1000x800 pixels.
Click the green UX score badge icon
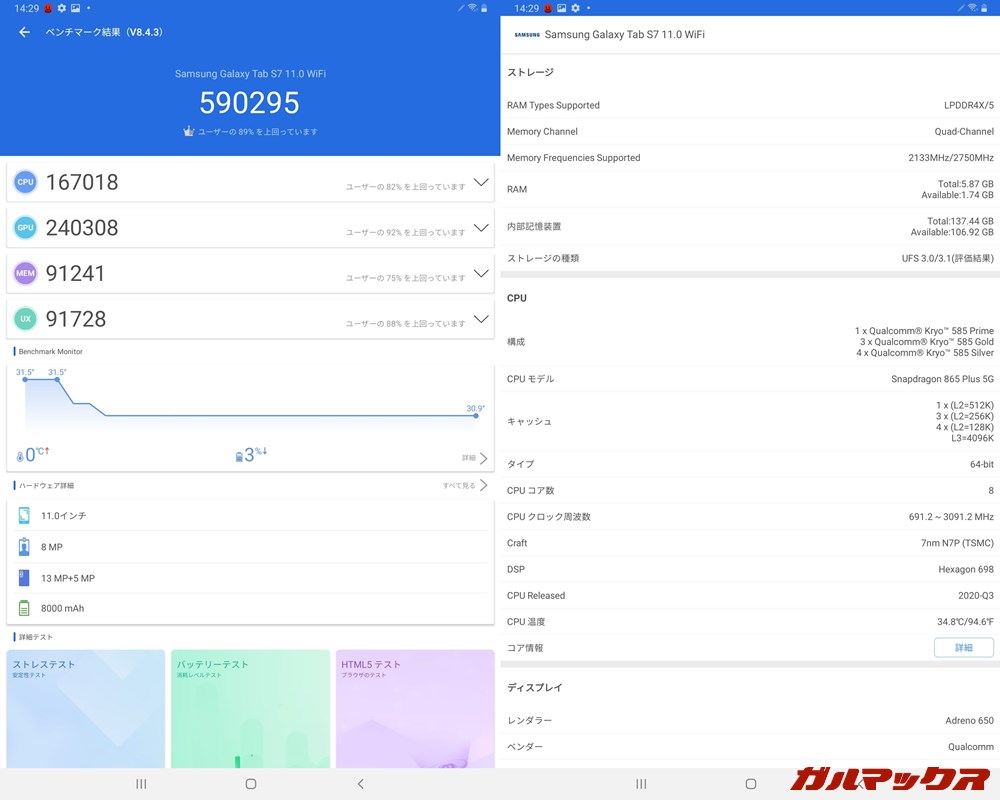(x=24, y=318)
